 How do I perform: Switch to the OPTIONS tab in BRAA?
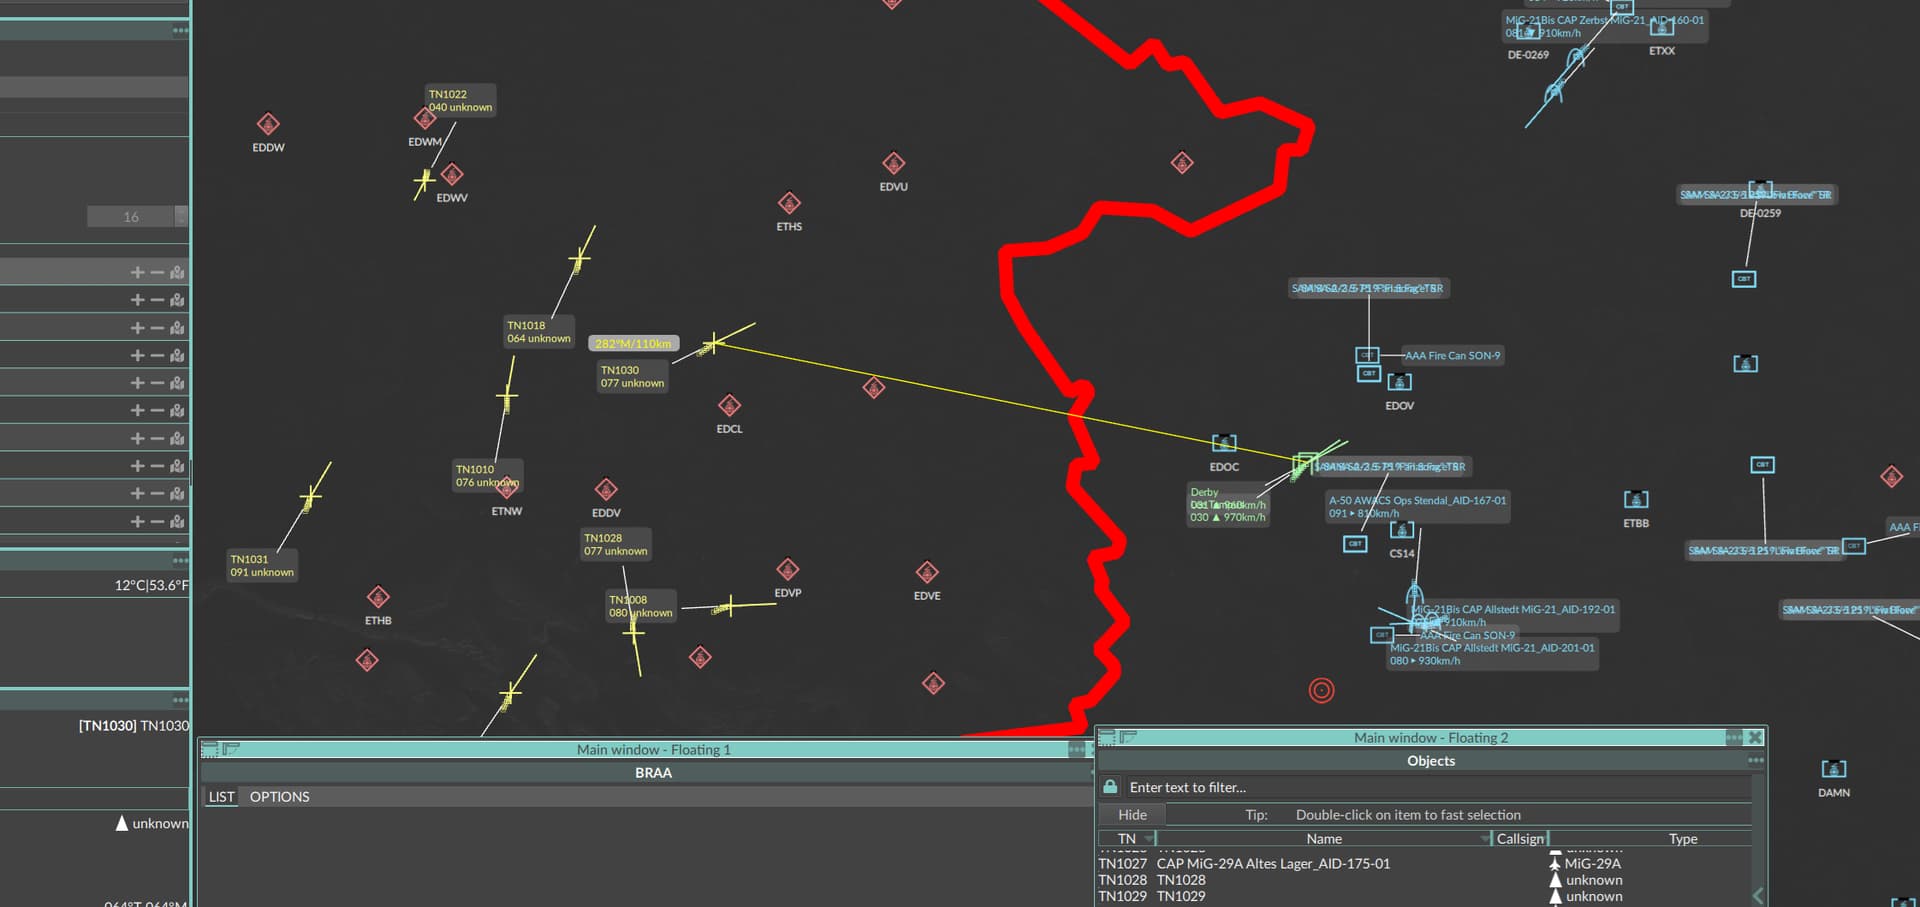pos(279,797)
